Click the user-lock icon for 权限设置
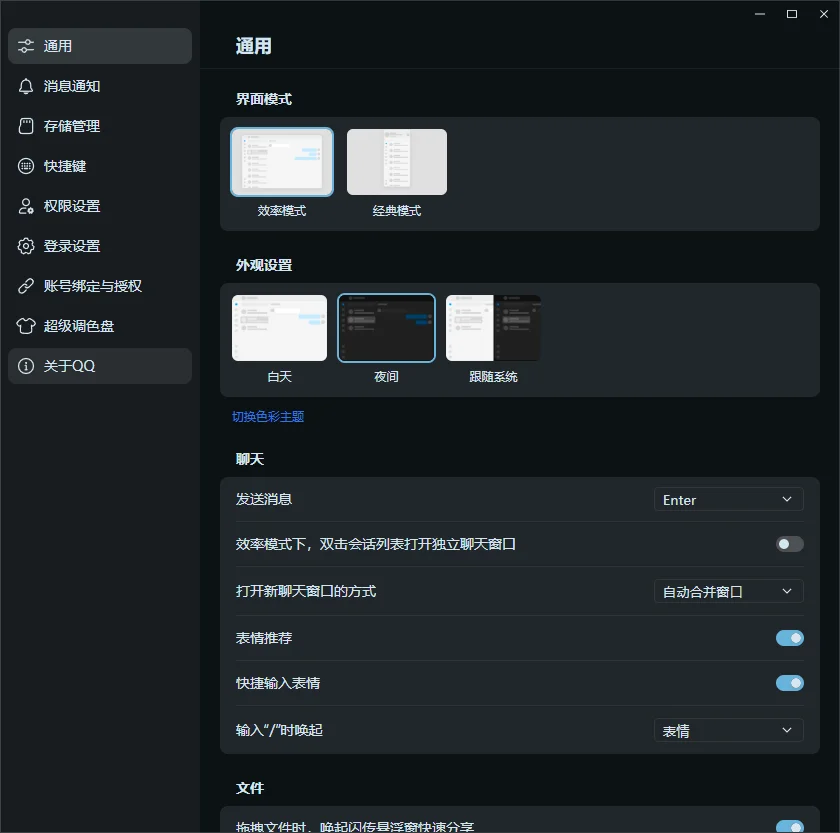This screenshot has width=840, height=833. [x=26, y=206]
